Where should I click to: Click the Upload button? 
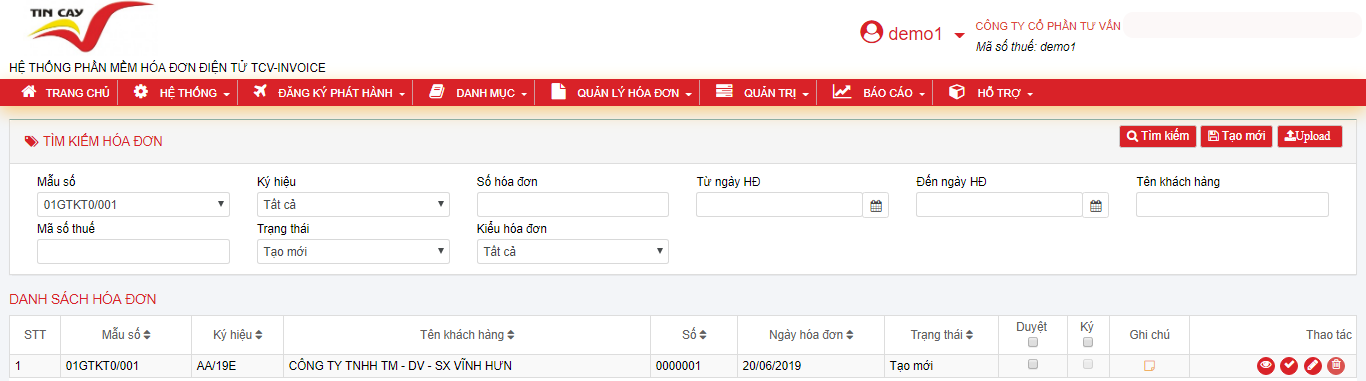pos(1309,136)
